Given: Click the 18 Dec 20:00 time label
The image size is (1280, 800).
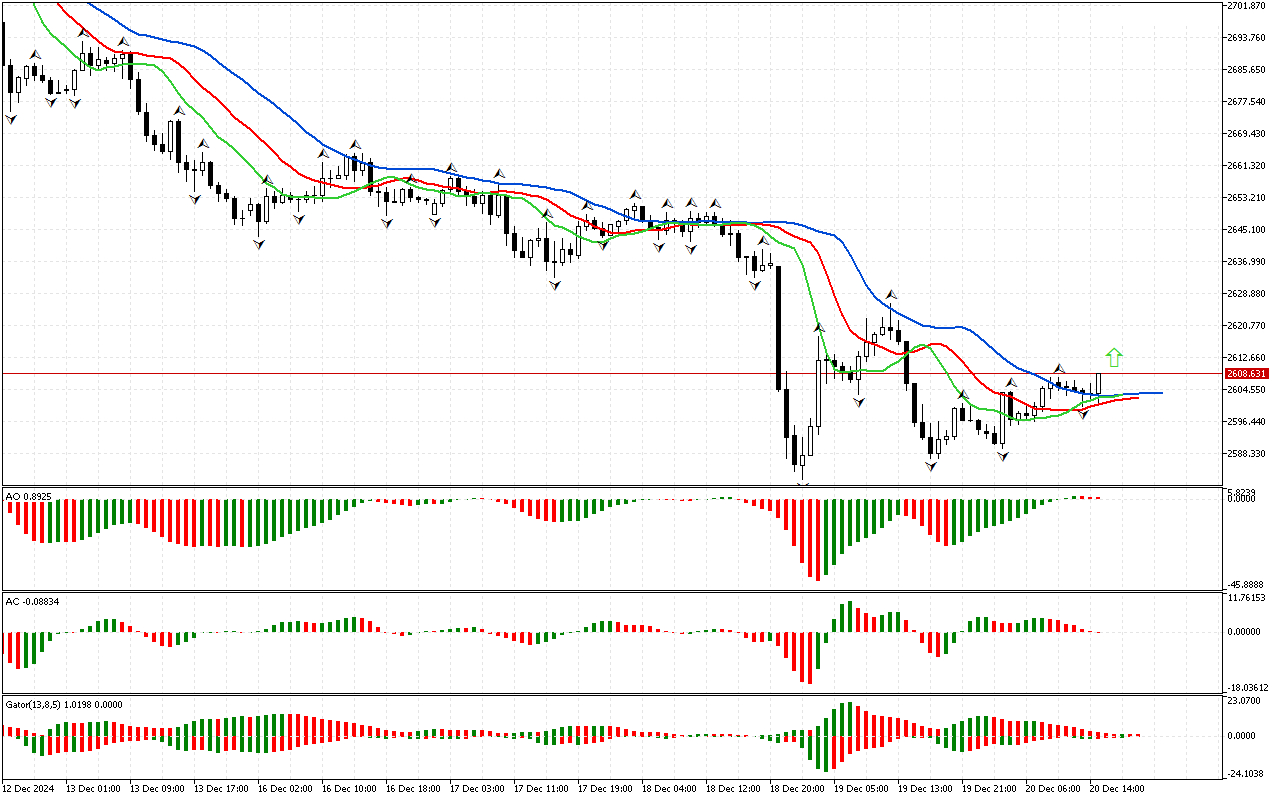Looking at the screenshot, I should click(x=797, y=789).
